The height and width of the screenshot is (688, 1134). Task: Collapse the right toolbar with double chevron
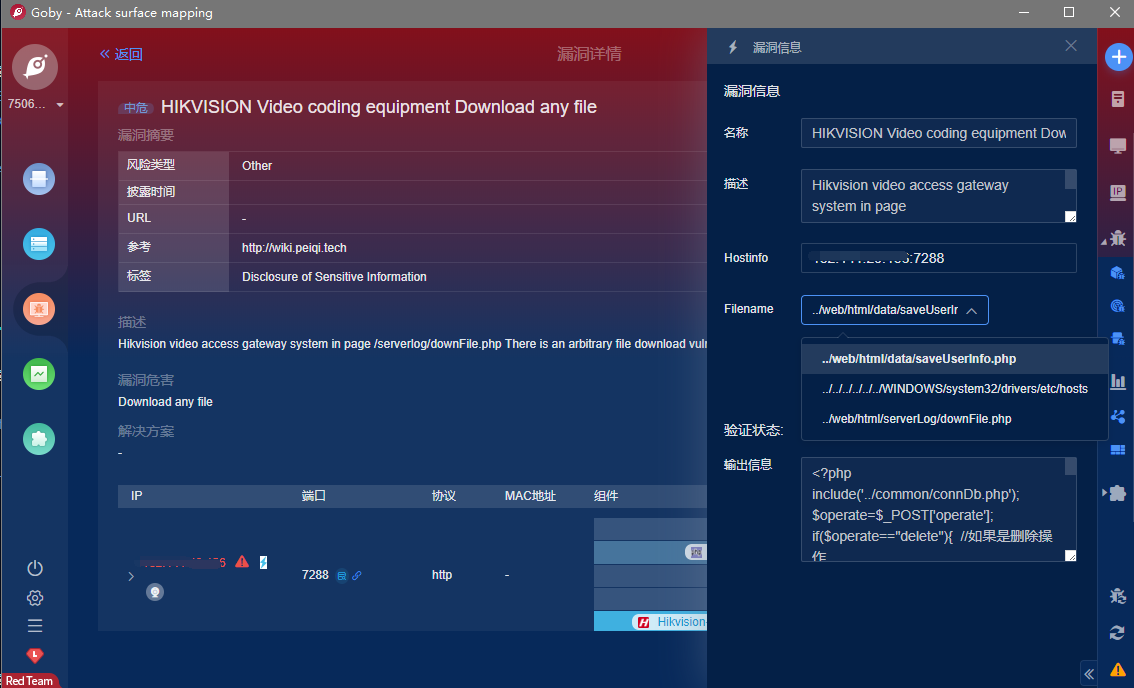coord(1089,673)
